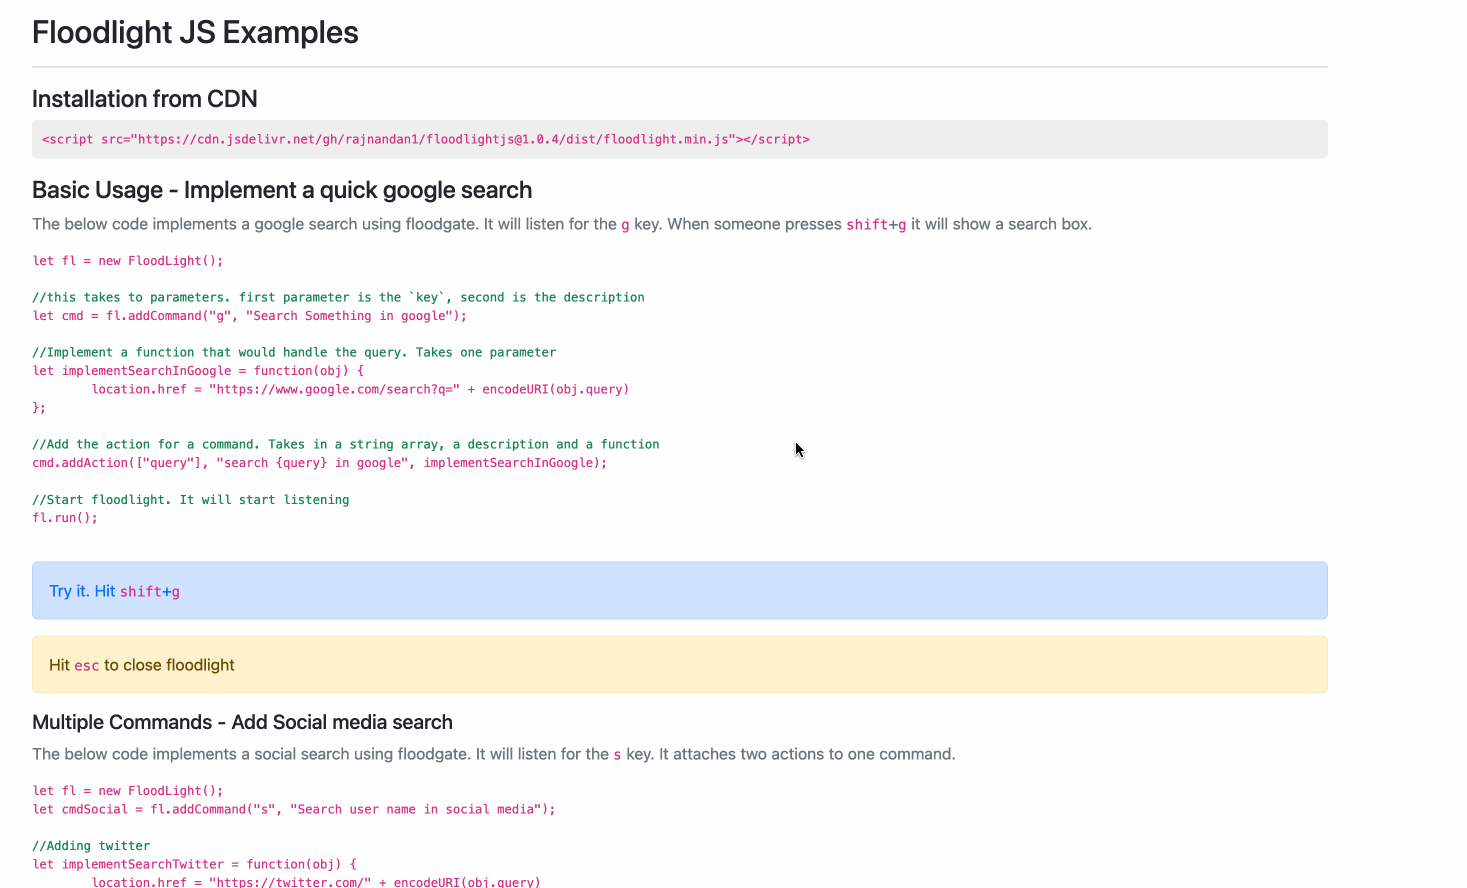Image resolution: width=1467 pixels, height=888 pixels.
Task: Click the comment '//this takes to parameters...'
Action: pos(338,297)
